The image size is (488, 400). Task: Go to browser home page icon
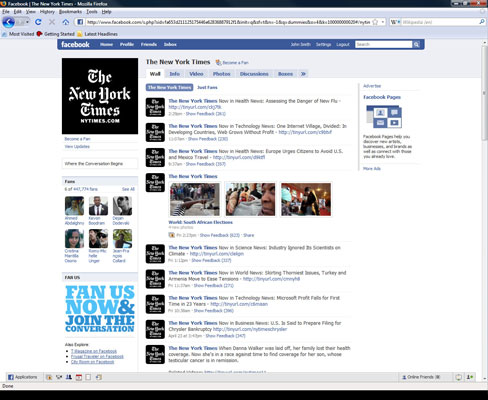pyautogui.click(x=66, y=22)
